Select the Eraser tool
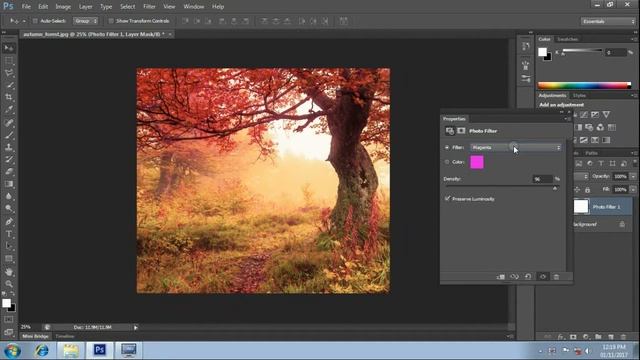Image resolution: width=640 pixels, height=360 pixels. [9, 172]
